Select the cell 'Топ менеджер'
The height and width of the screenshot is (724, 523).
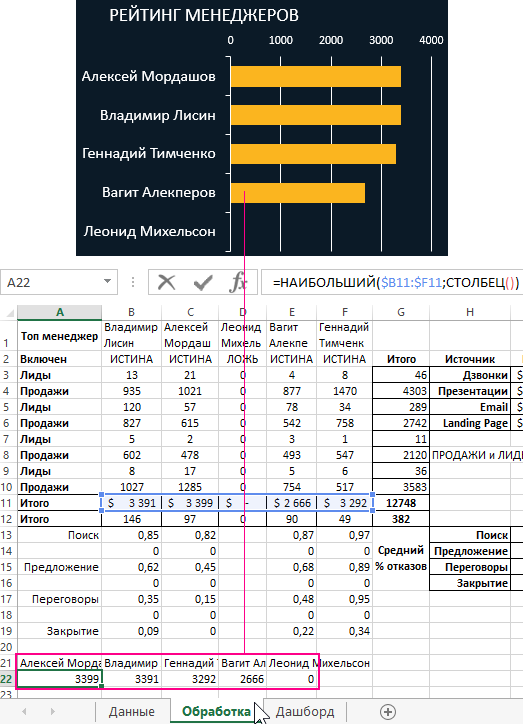tap(60, 336)
